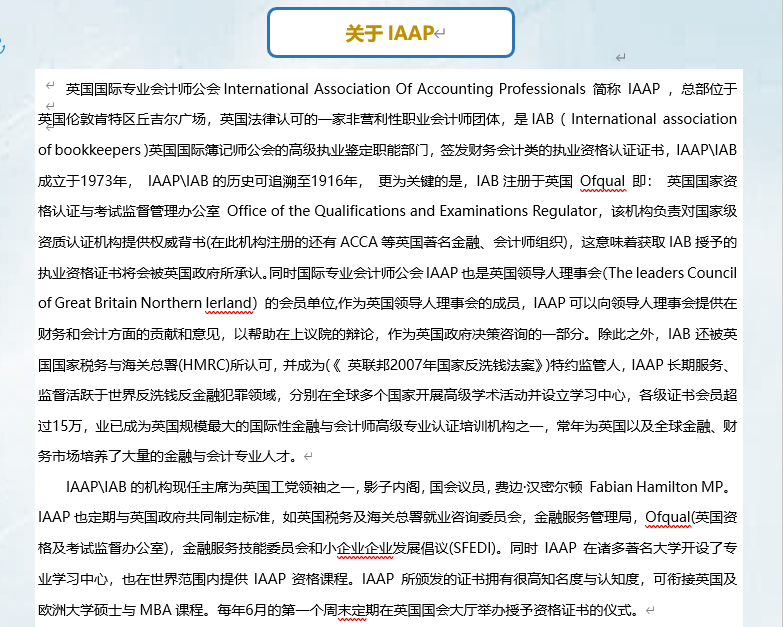Click the year 1973年
Viewport: 783px width, 627px height.
tap(103, 181)
